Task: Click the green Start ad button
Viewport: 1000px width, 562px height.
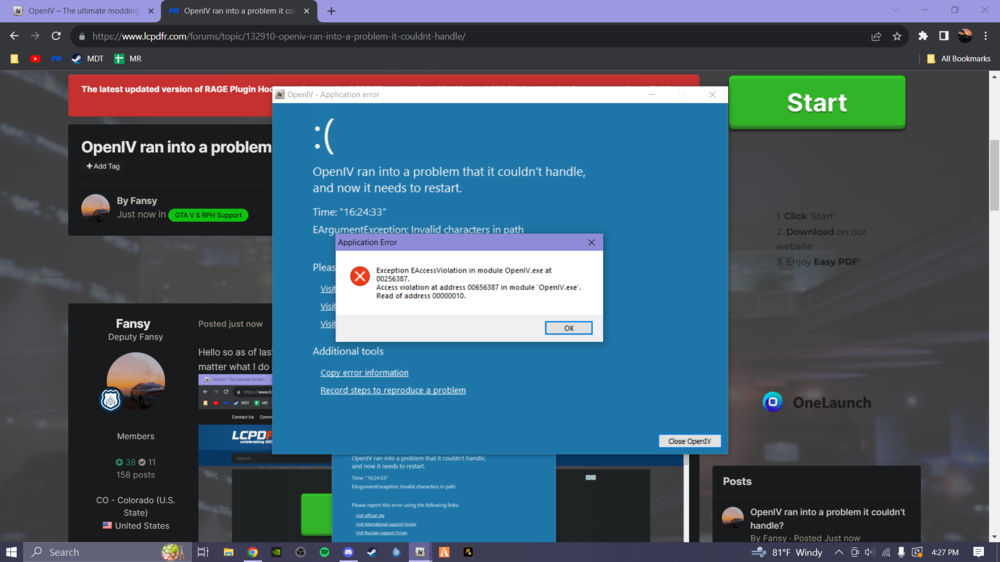Action: [x=817, y=102]
